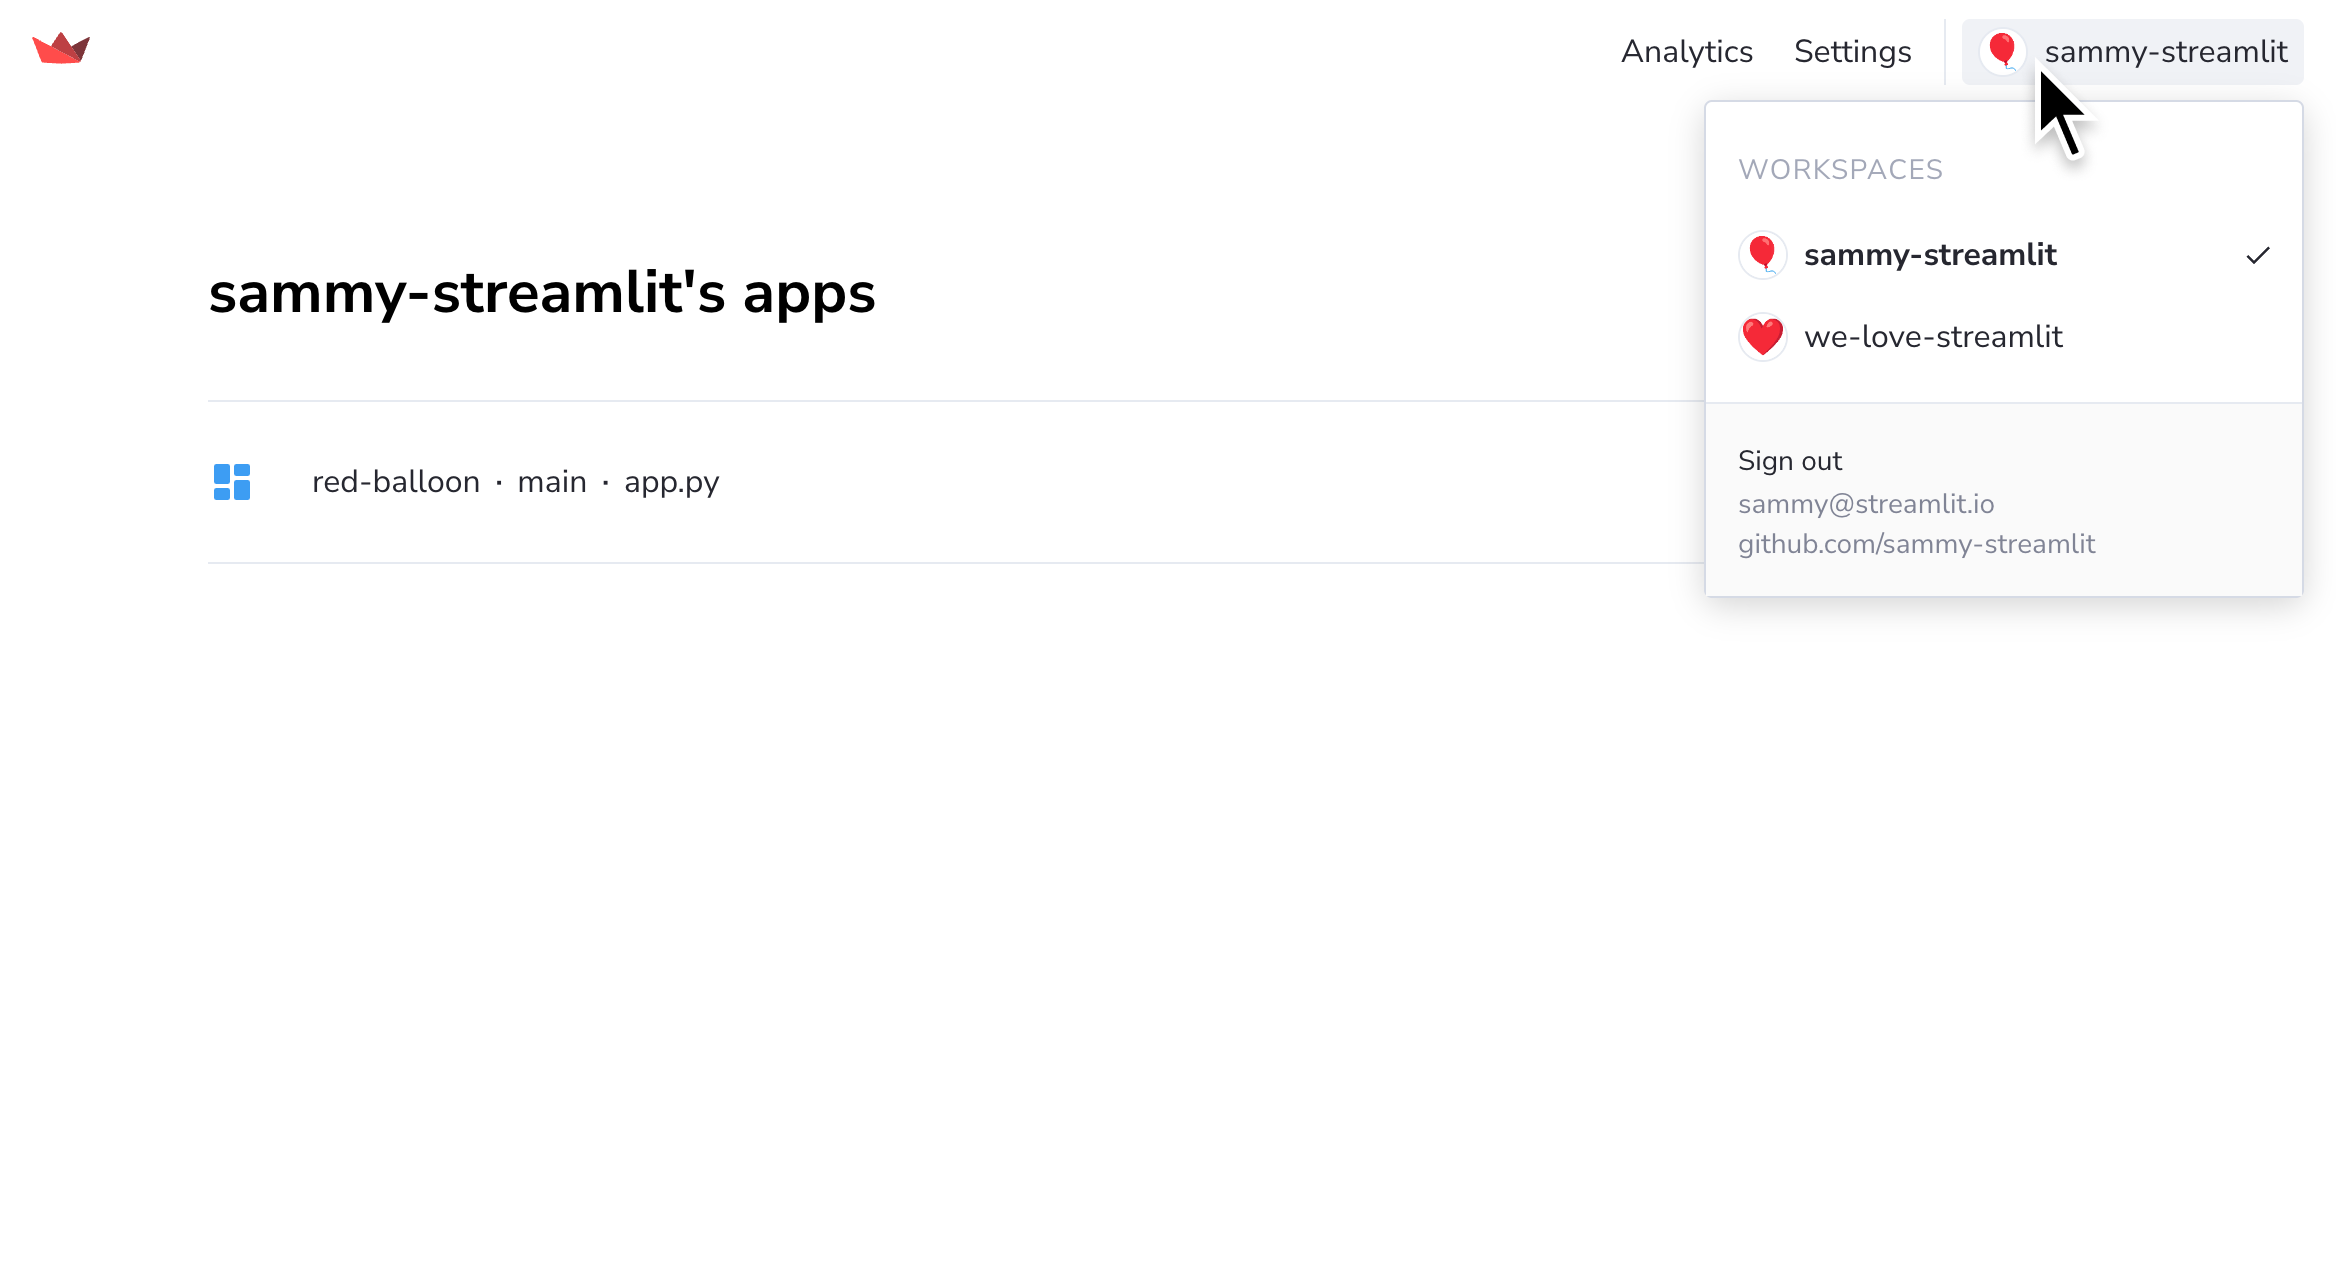Click the Streamlit crown logo icon
The height and width of the screenshot is (1284, 2336).
62,47
